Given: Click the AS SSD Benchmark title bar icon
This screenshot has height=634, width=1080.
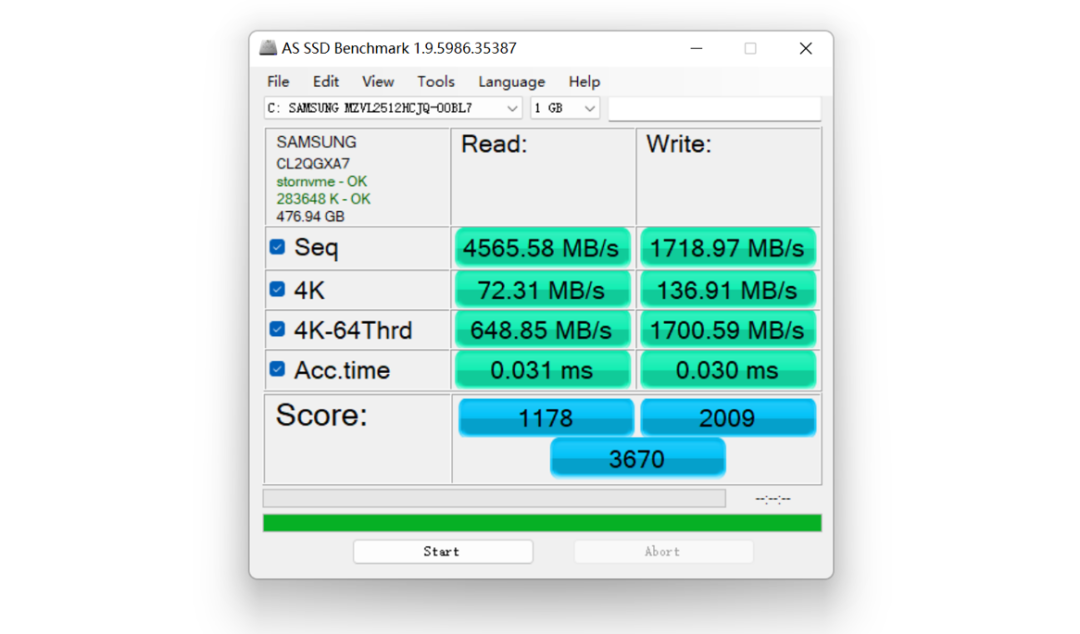Looking at the screenshot, I should click(x=268, y=48).
